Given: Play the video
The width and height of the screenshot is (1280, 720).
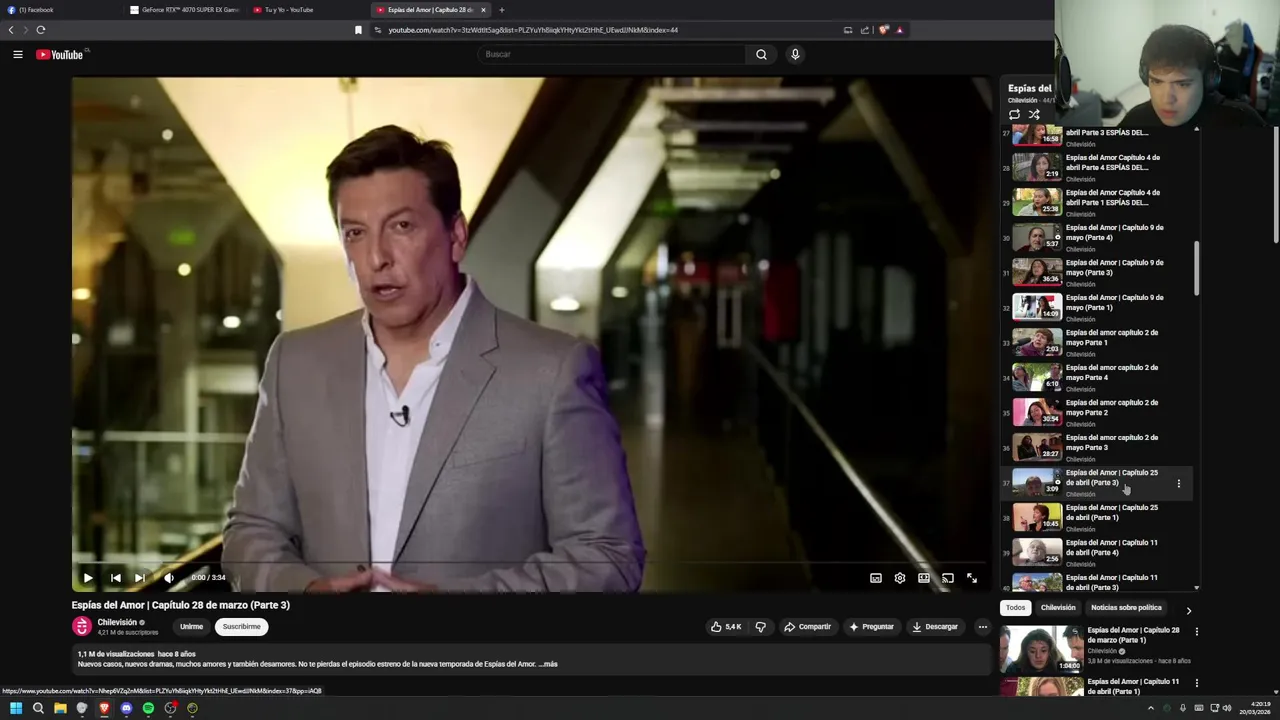Looking at the screenshot, I should point(88,577).
